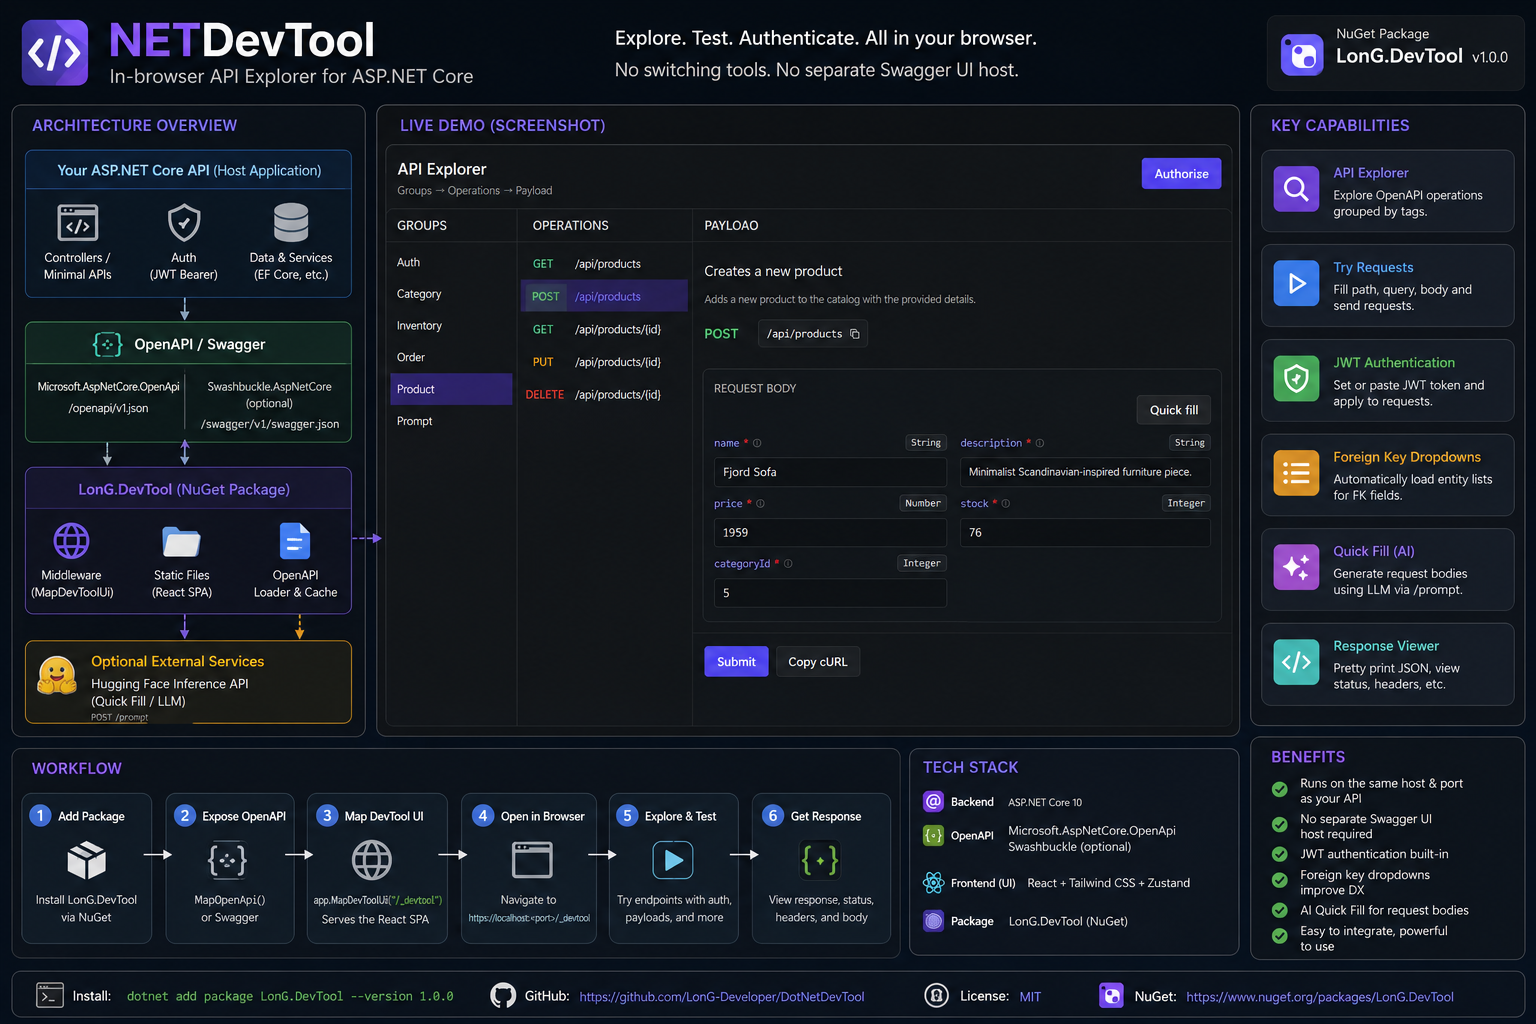
Task: Click the Copy cURL button
Action: pyautogui.click(x=817, y=662)
